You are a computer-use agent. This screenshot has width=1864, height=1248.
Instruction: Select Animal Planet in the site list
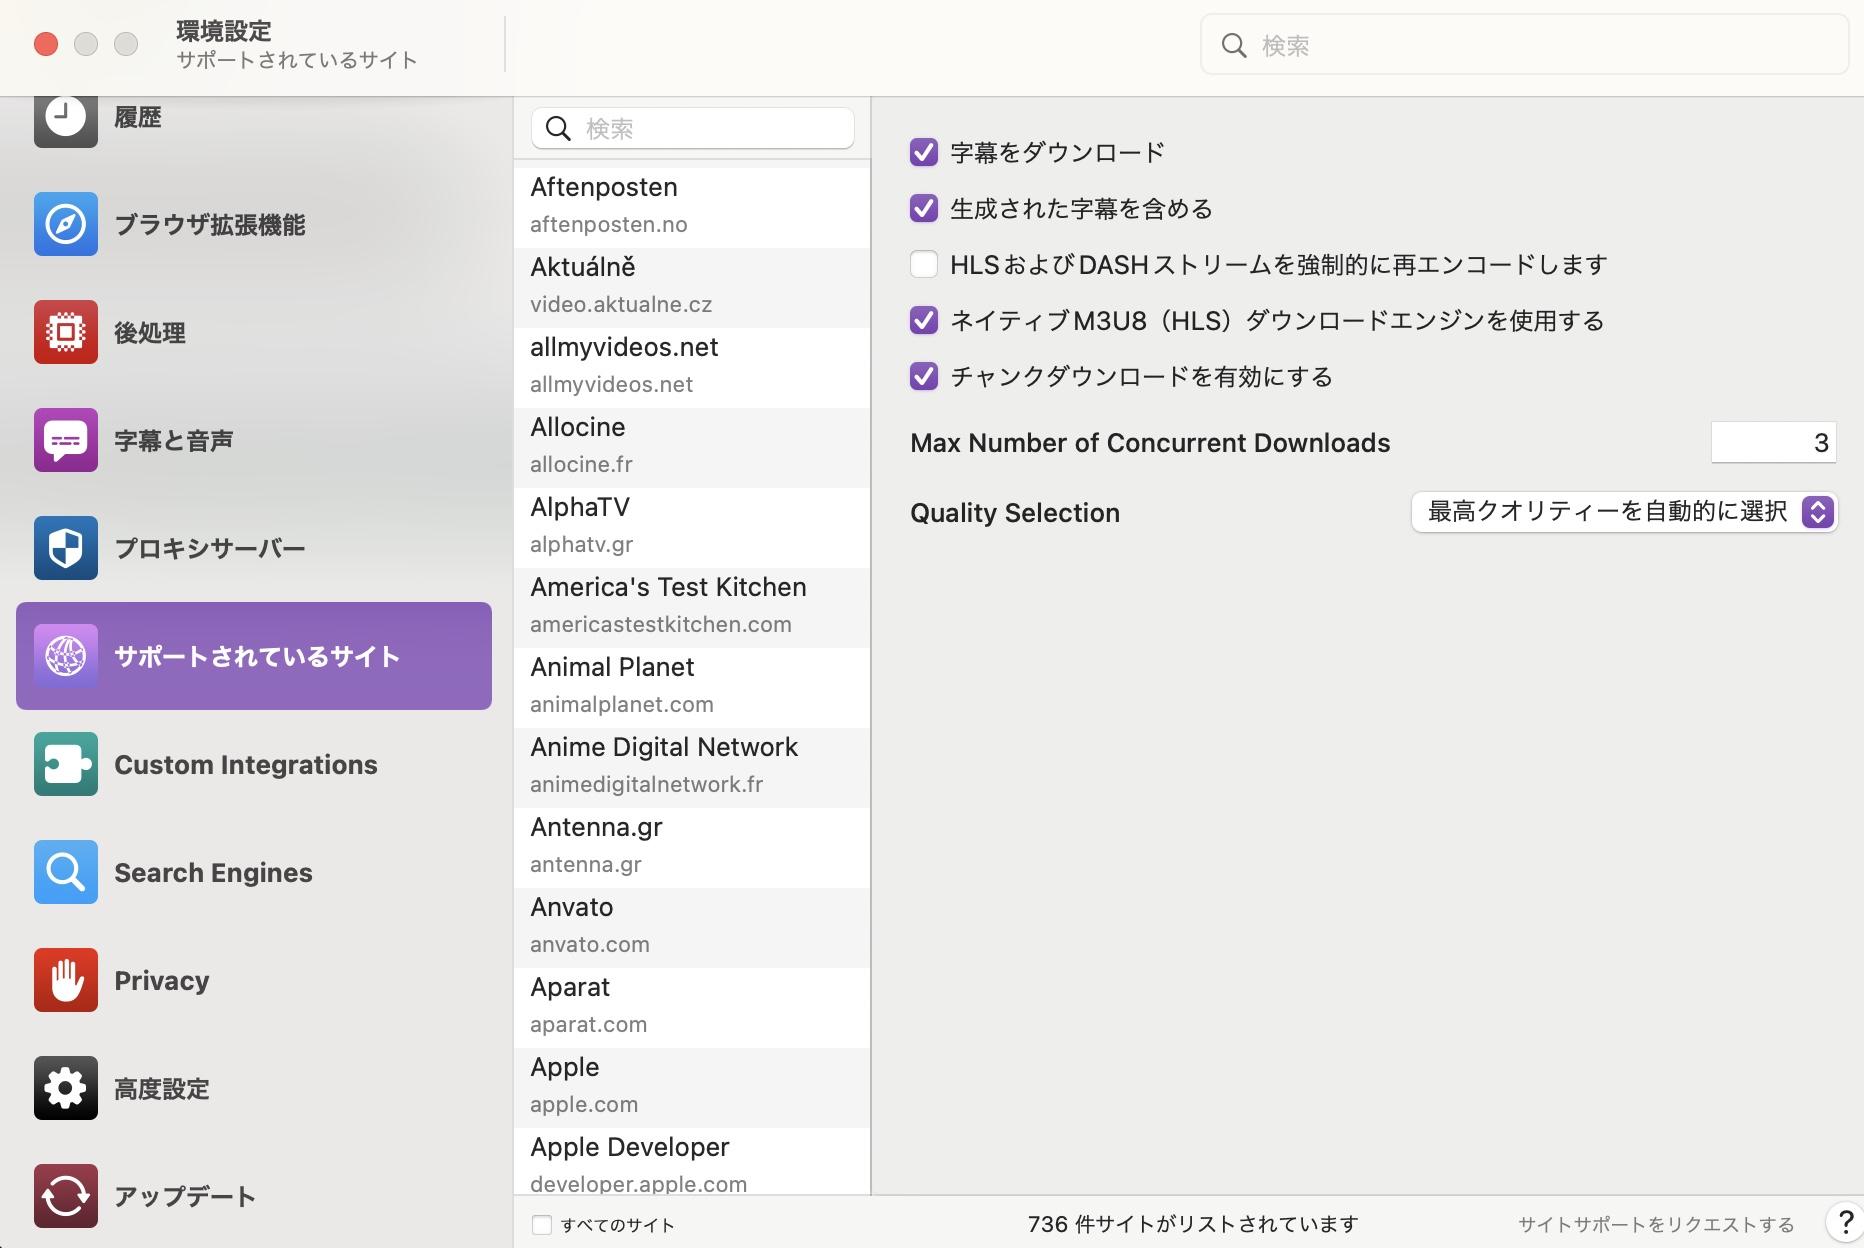tap(692, 688)
